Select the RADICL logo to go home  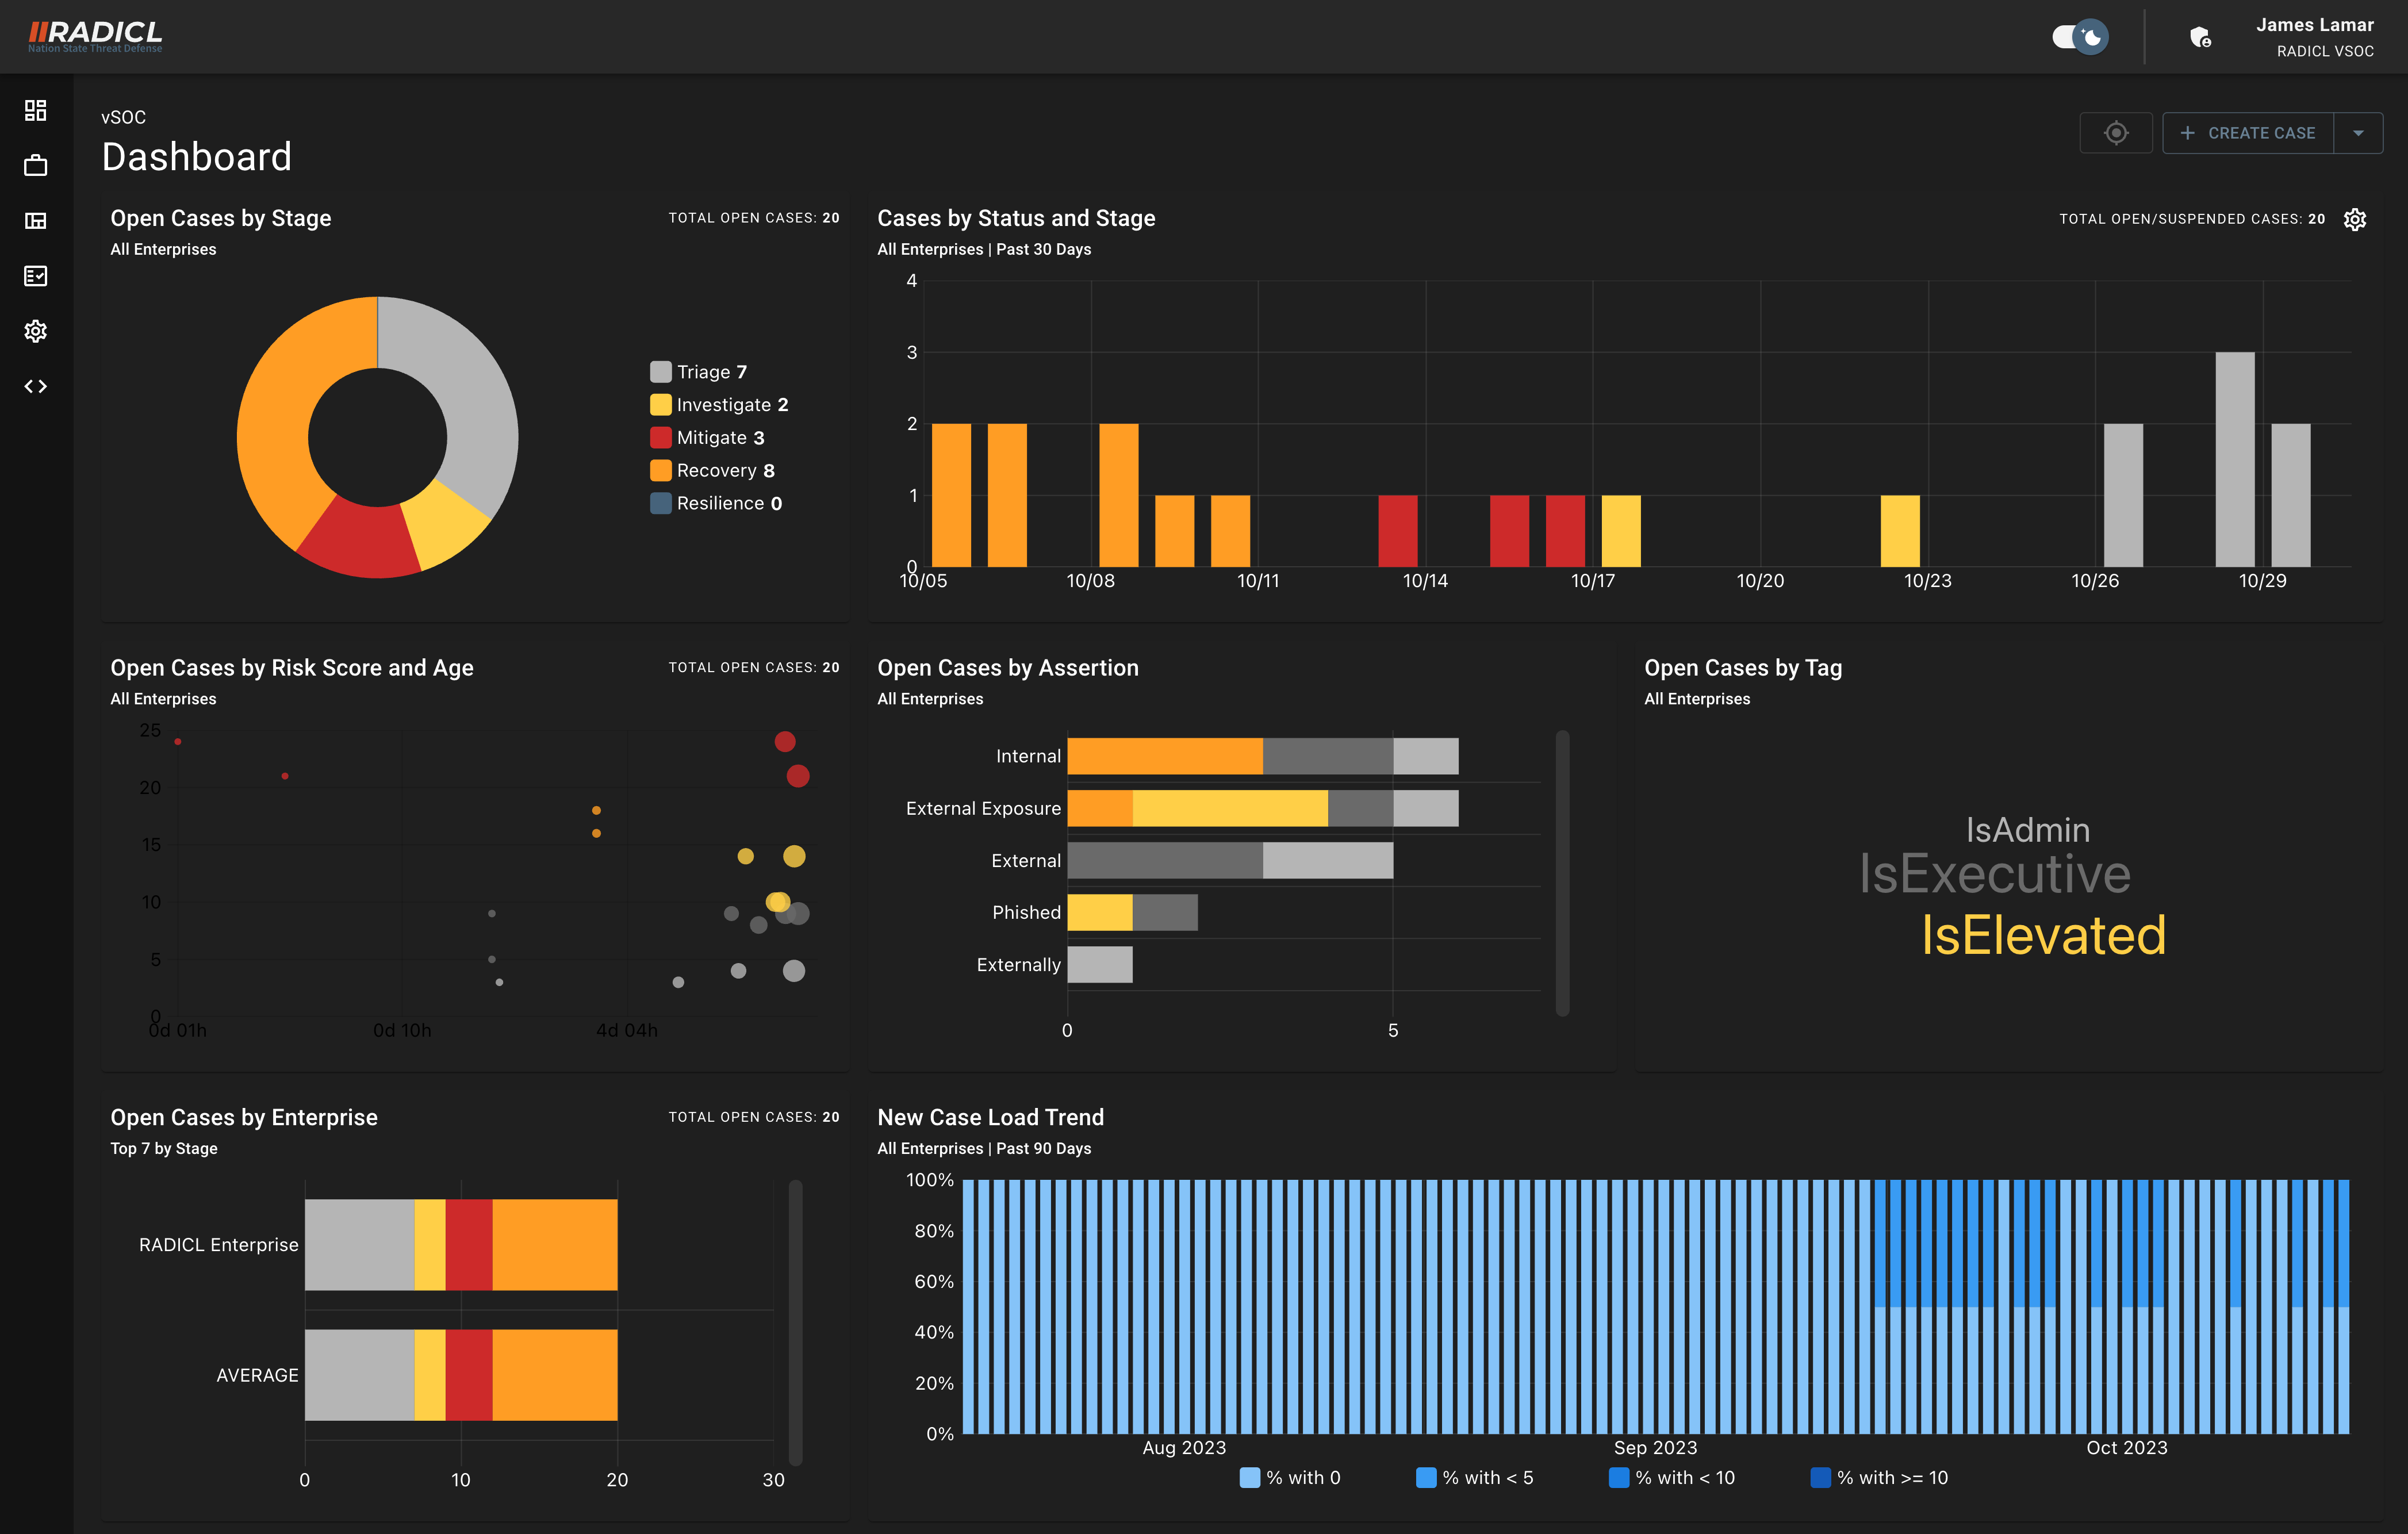[x=93, y=33]
